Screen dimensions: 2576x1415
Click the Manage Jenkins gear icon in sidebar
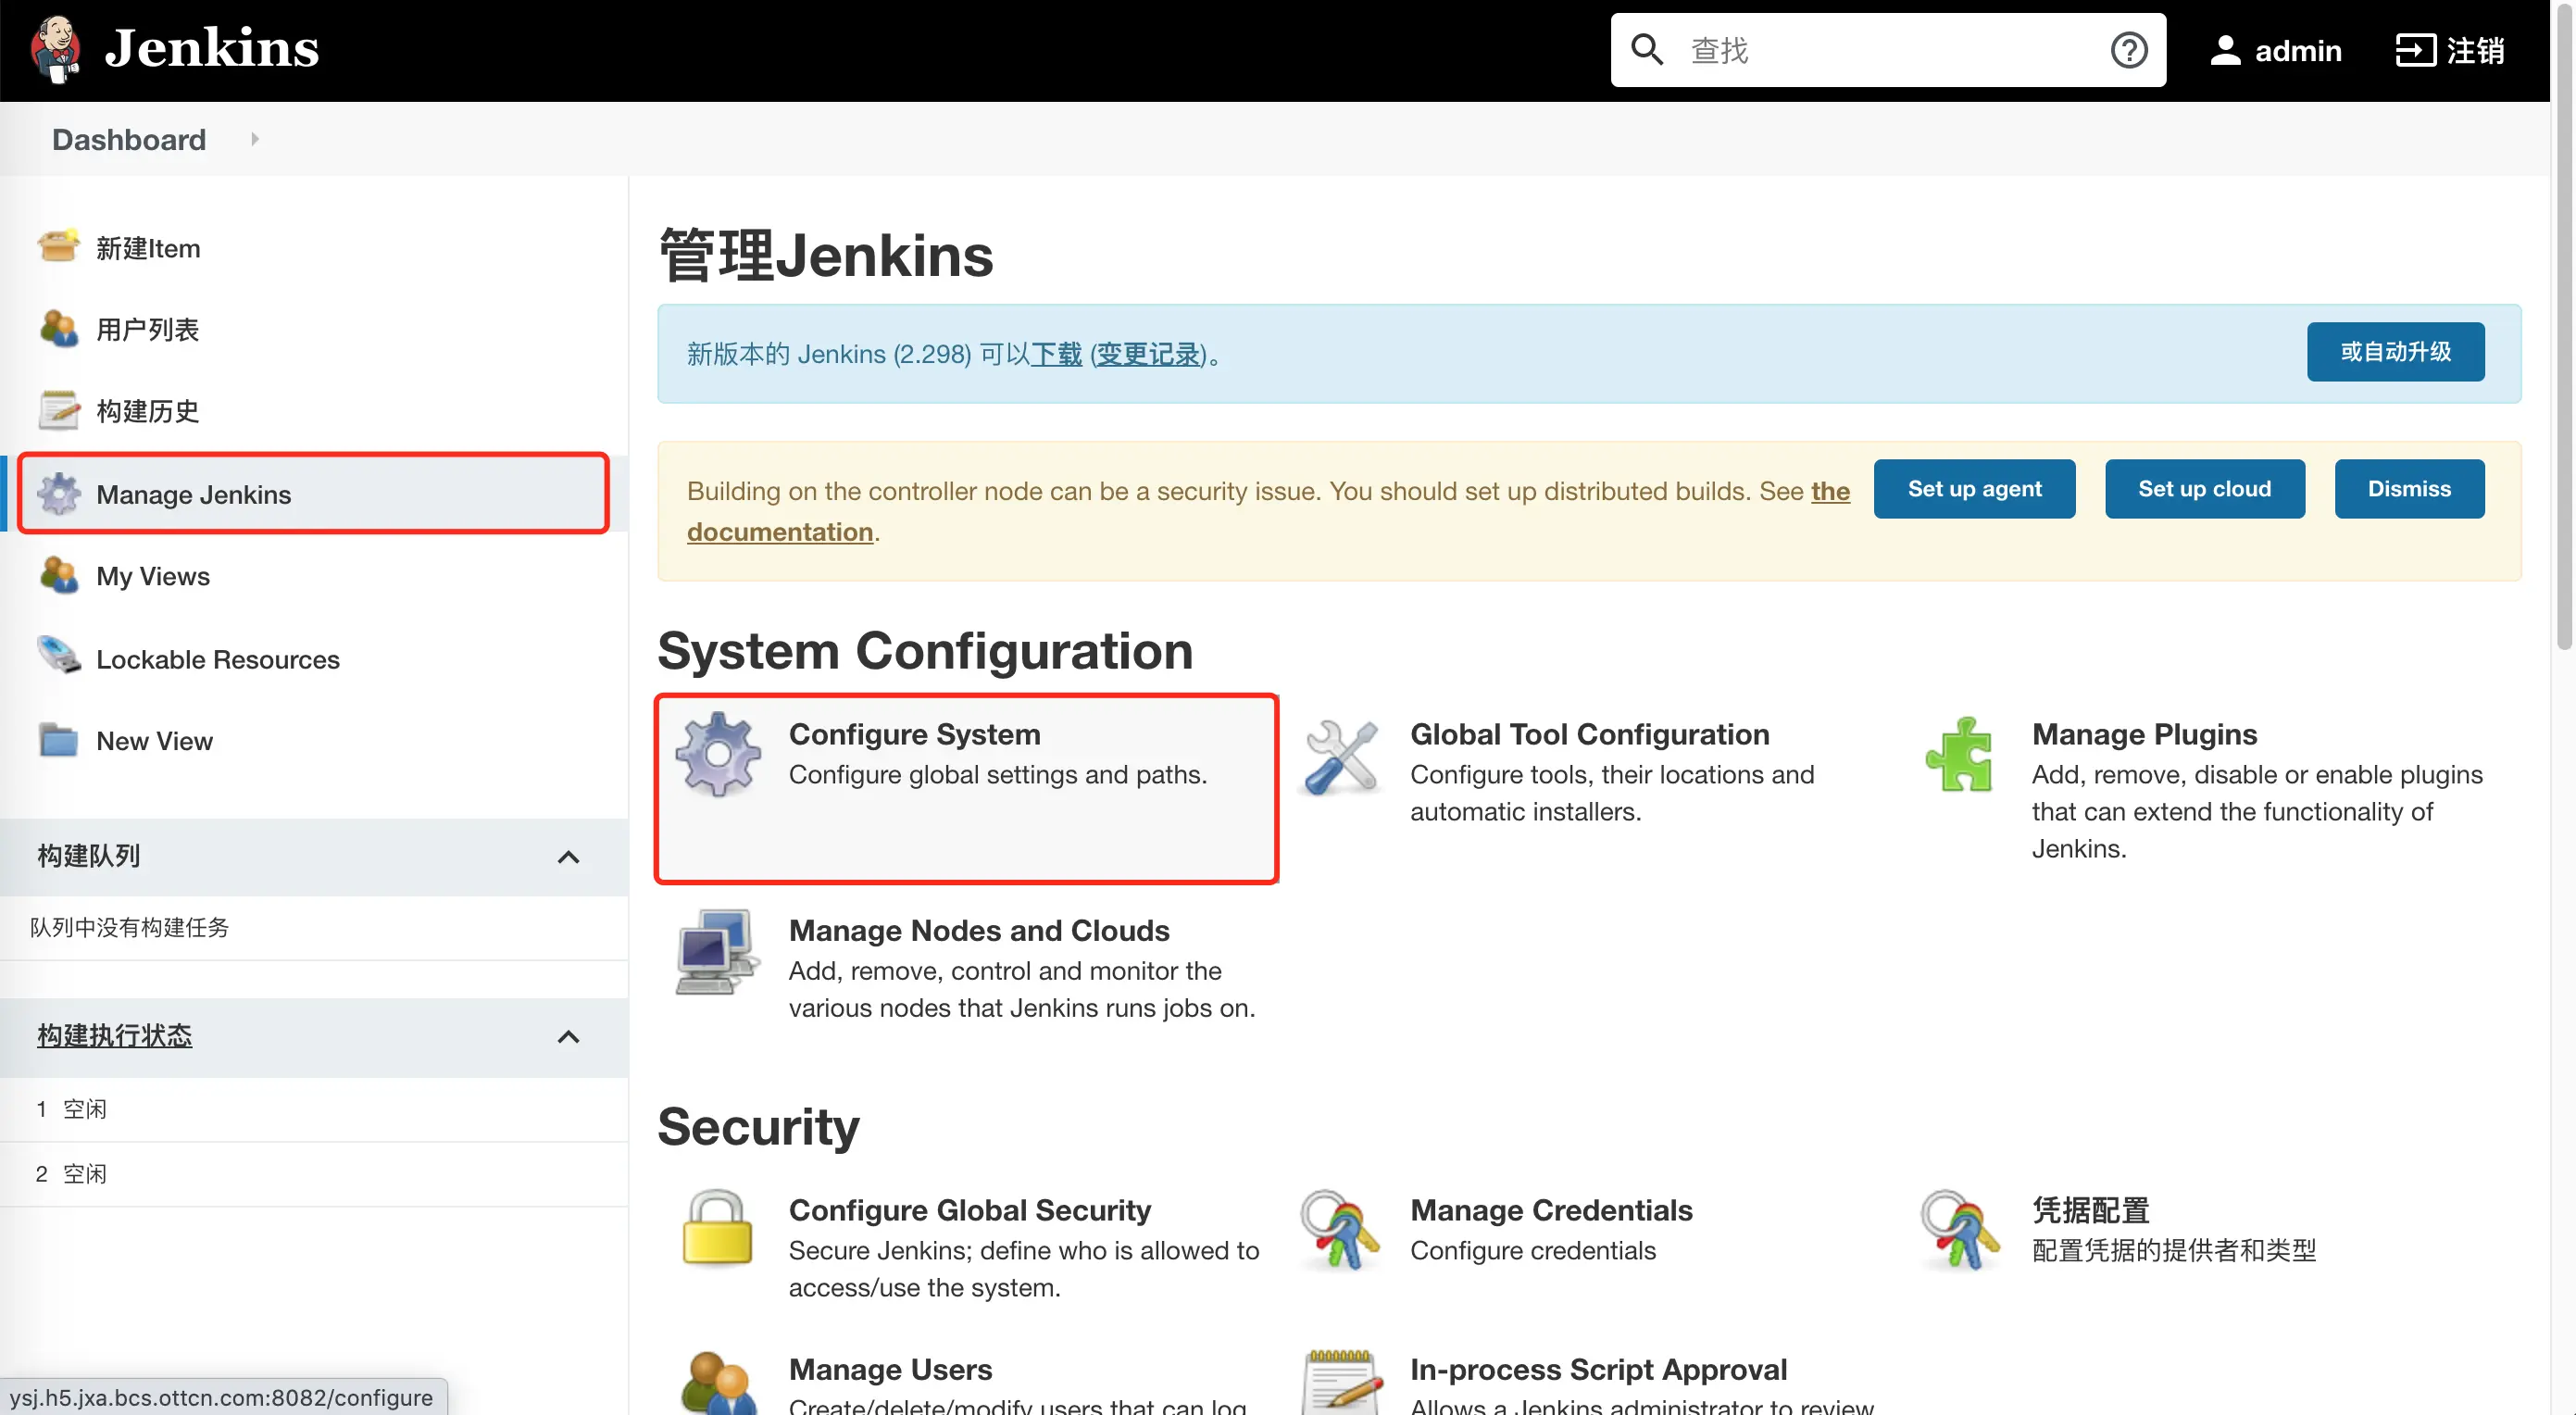(x=58, y=493)
